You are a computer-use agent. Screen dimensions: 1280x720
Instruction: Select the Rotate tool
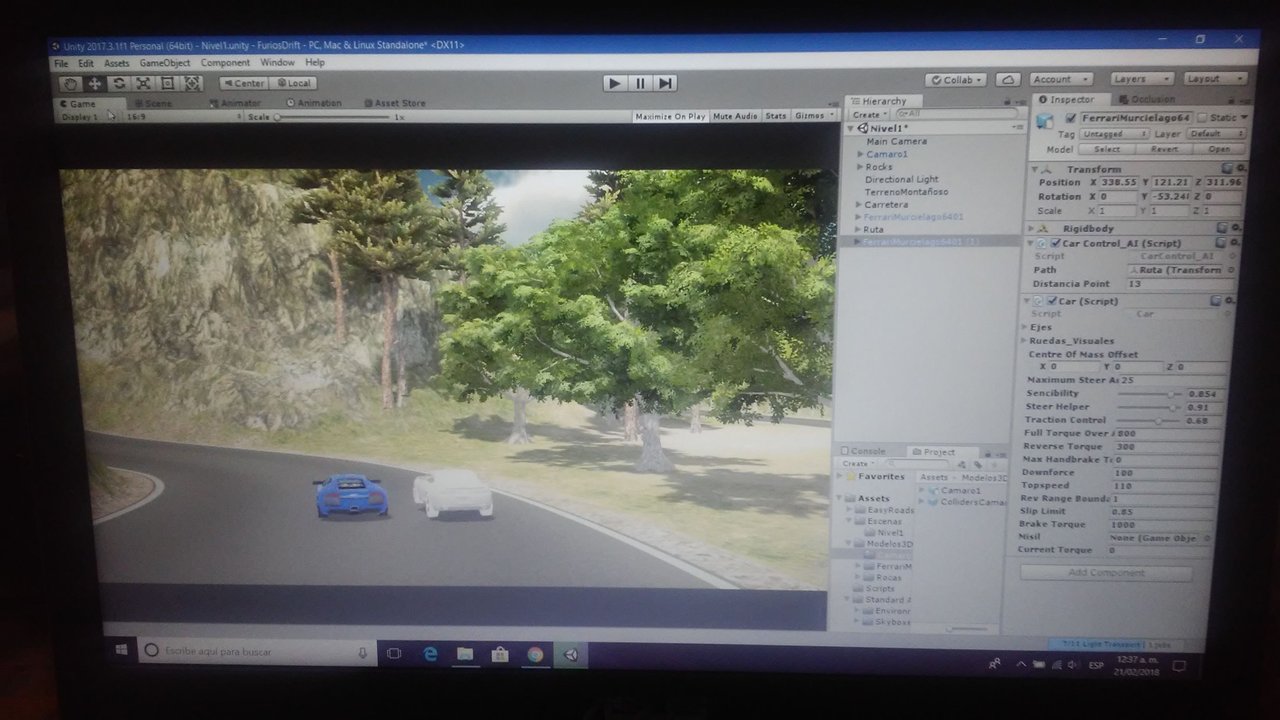[119, 83]
